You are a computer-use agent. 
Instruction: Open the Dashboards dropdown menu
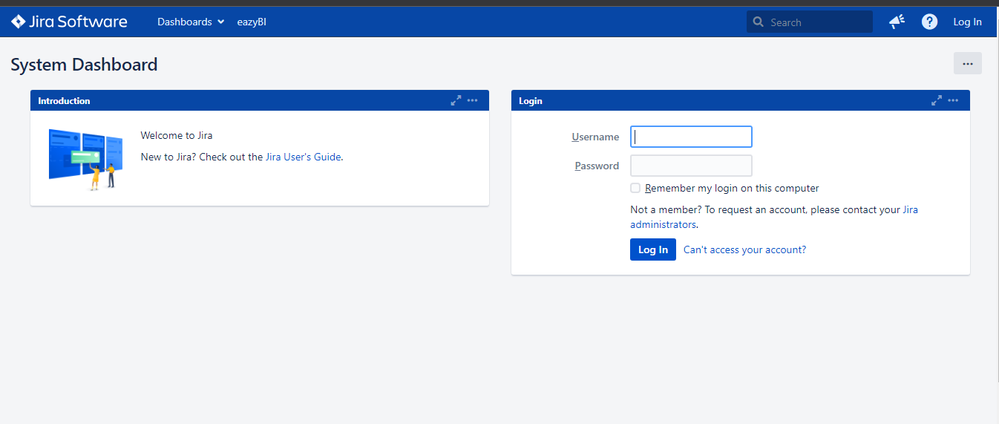(x=190, y=22)
